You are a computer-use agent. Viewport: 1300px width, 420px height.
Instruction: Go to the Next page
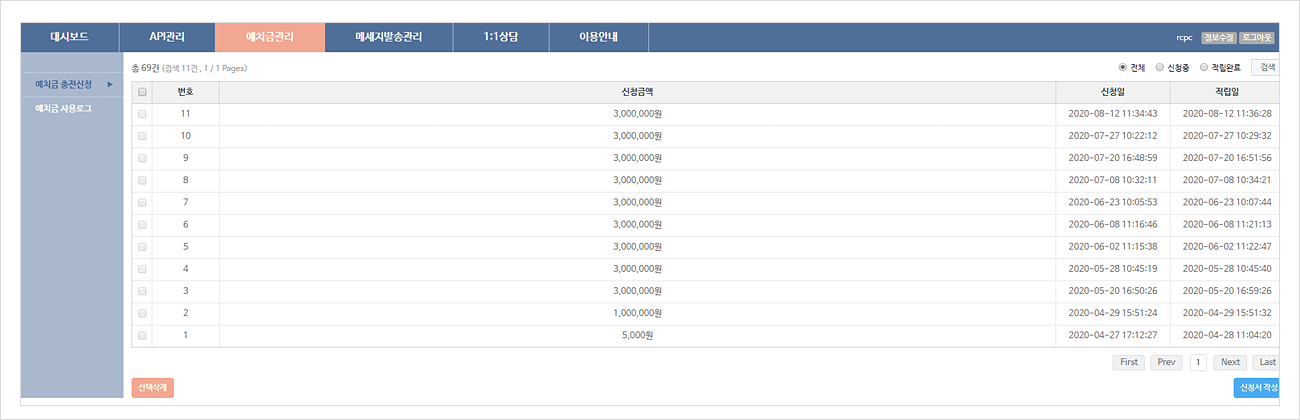[1230, 362]
